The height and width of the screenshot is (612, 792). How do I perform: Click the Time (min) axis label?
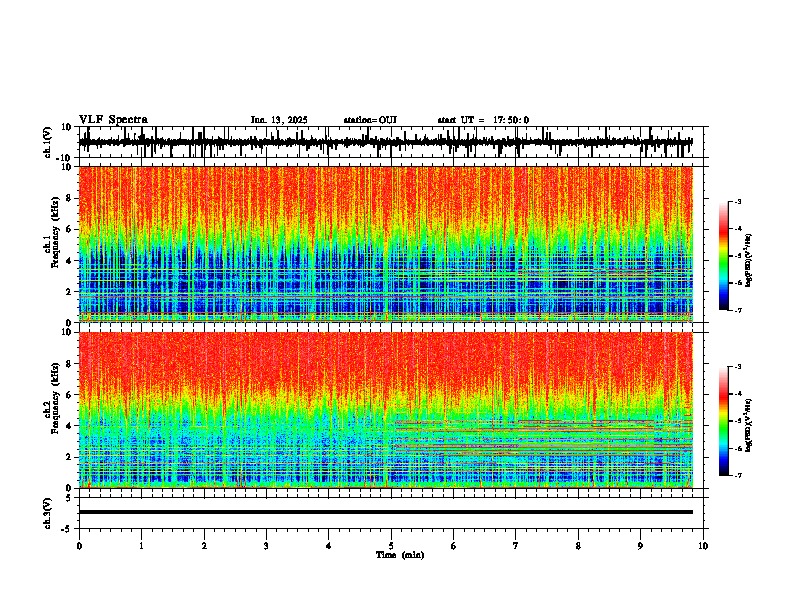(400, 555)
